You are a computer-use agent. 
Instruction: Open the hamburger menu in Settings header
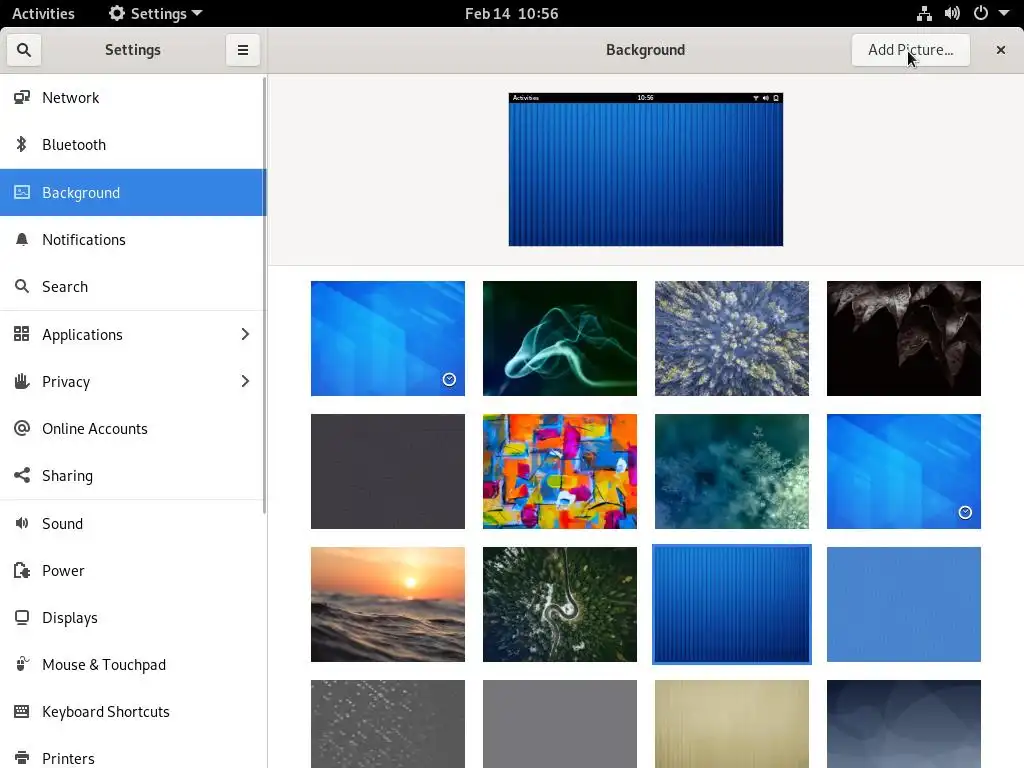click(x=242, y=50)
